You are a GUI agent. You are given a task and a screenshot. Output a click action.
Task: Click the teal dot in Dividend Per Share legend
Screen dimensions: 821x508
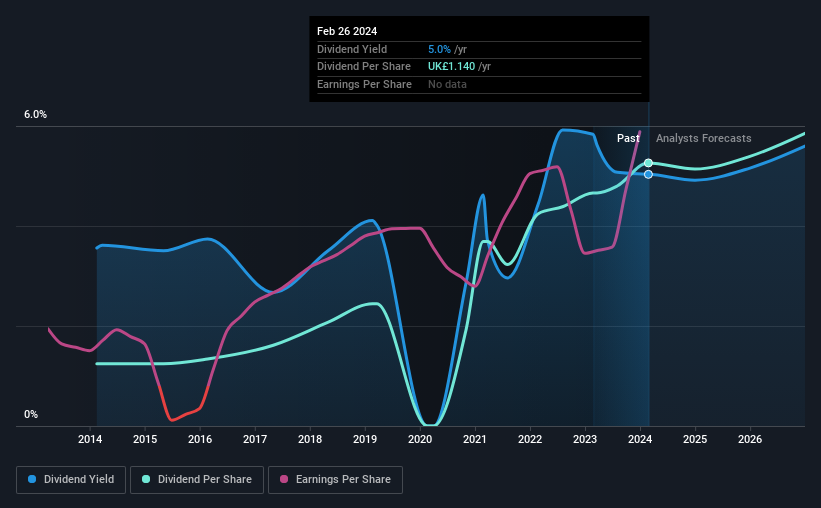point(146,479)
